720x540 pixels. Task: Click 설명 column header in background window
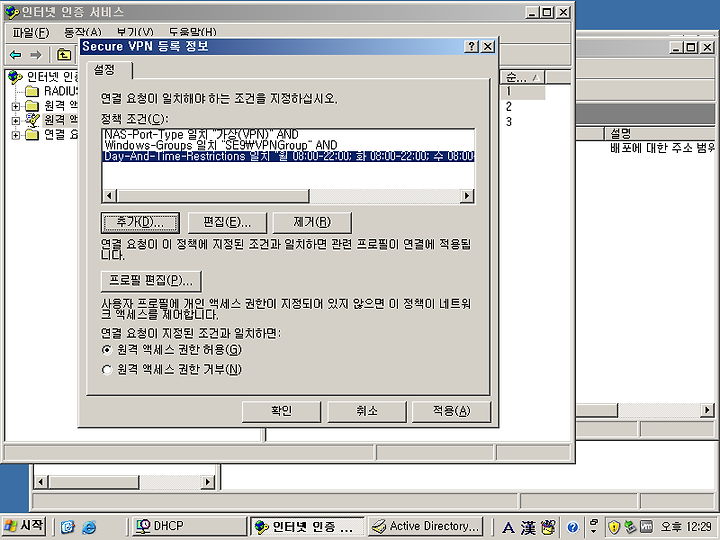(660, 134)
